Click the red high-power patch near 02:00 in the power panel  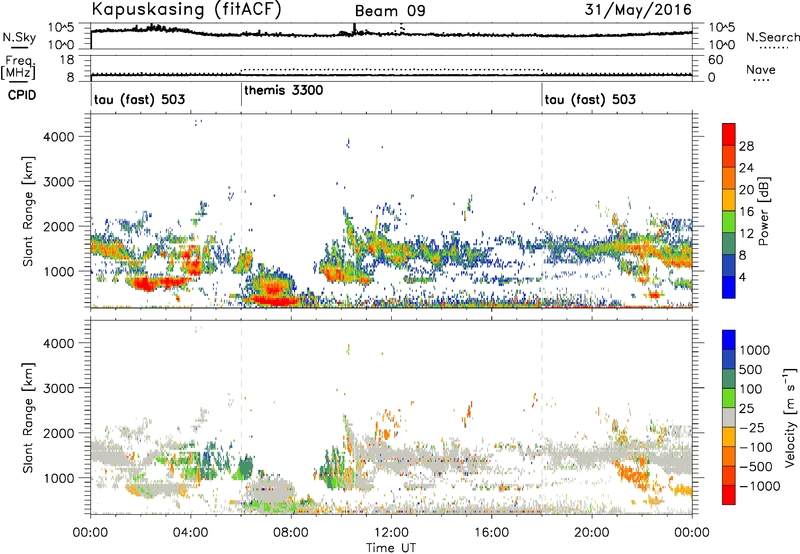[145, 283]
